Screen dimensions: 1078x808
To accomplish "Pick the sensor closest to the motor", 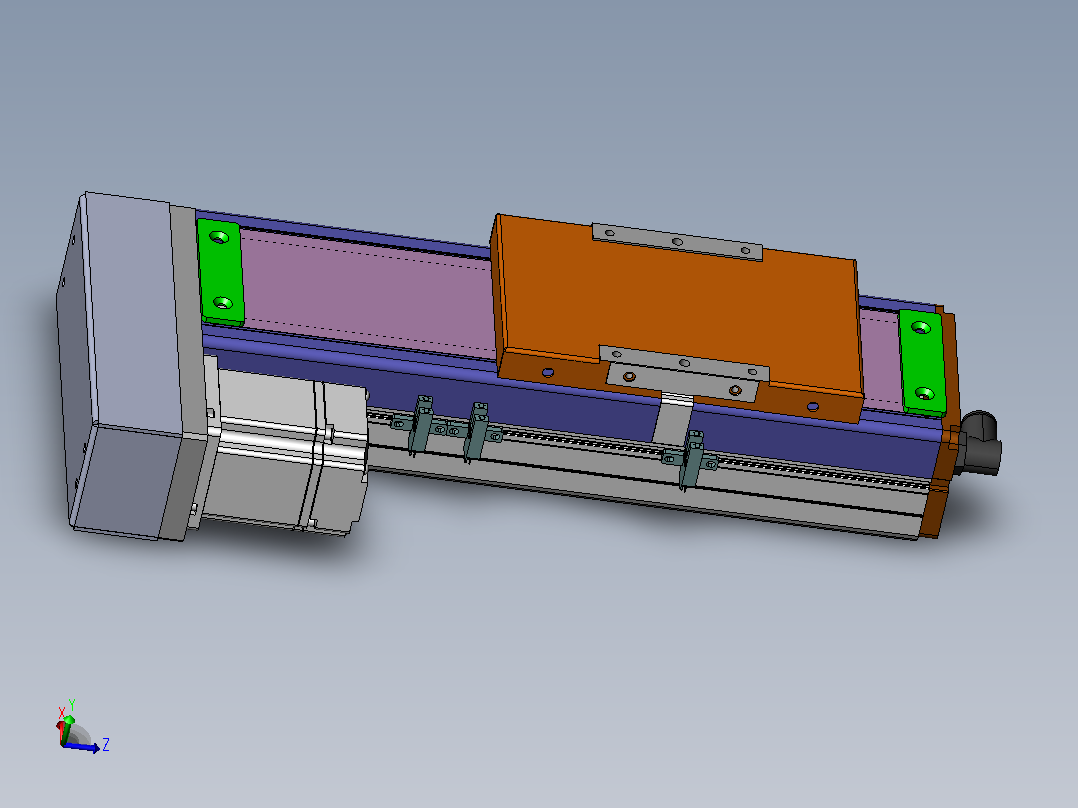I will 421,424.
